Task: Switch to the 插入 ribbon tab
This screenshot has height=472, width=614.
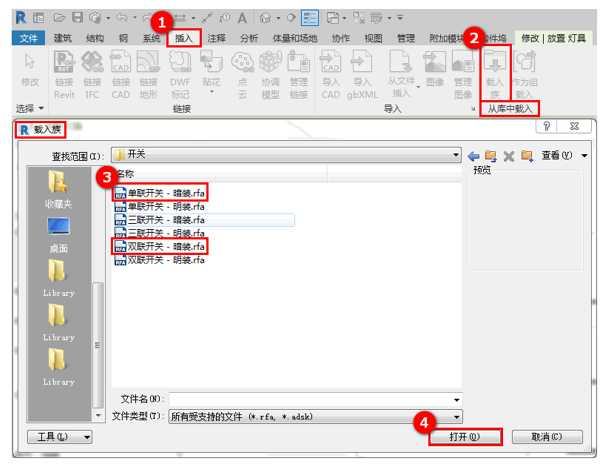Action: pyautogui.click(x=183, y=38)
